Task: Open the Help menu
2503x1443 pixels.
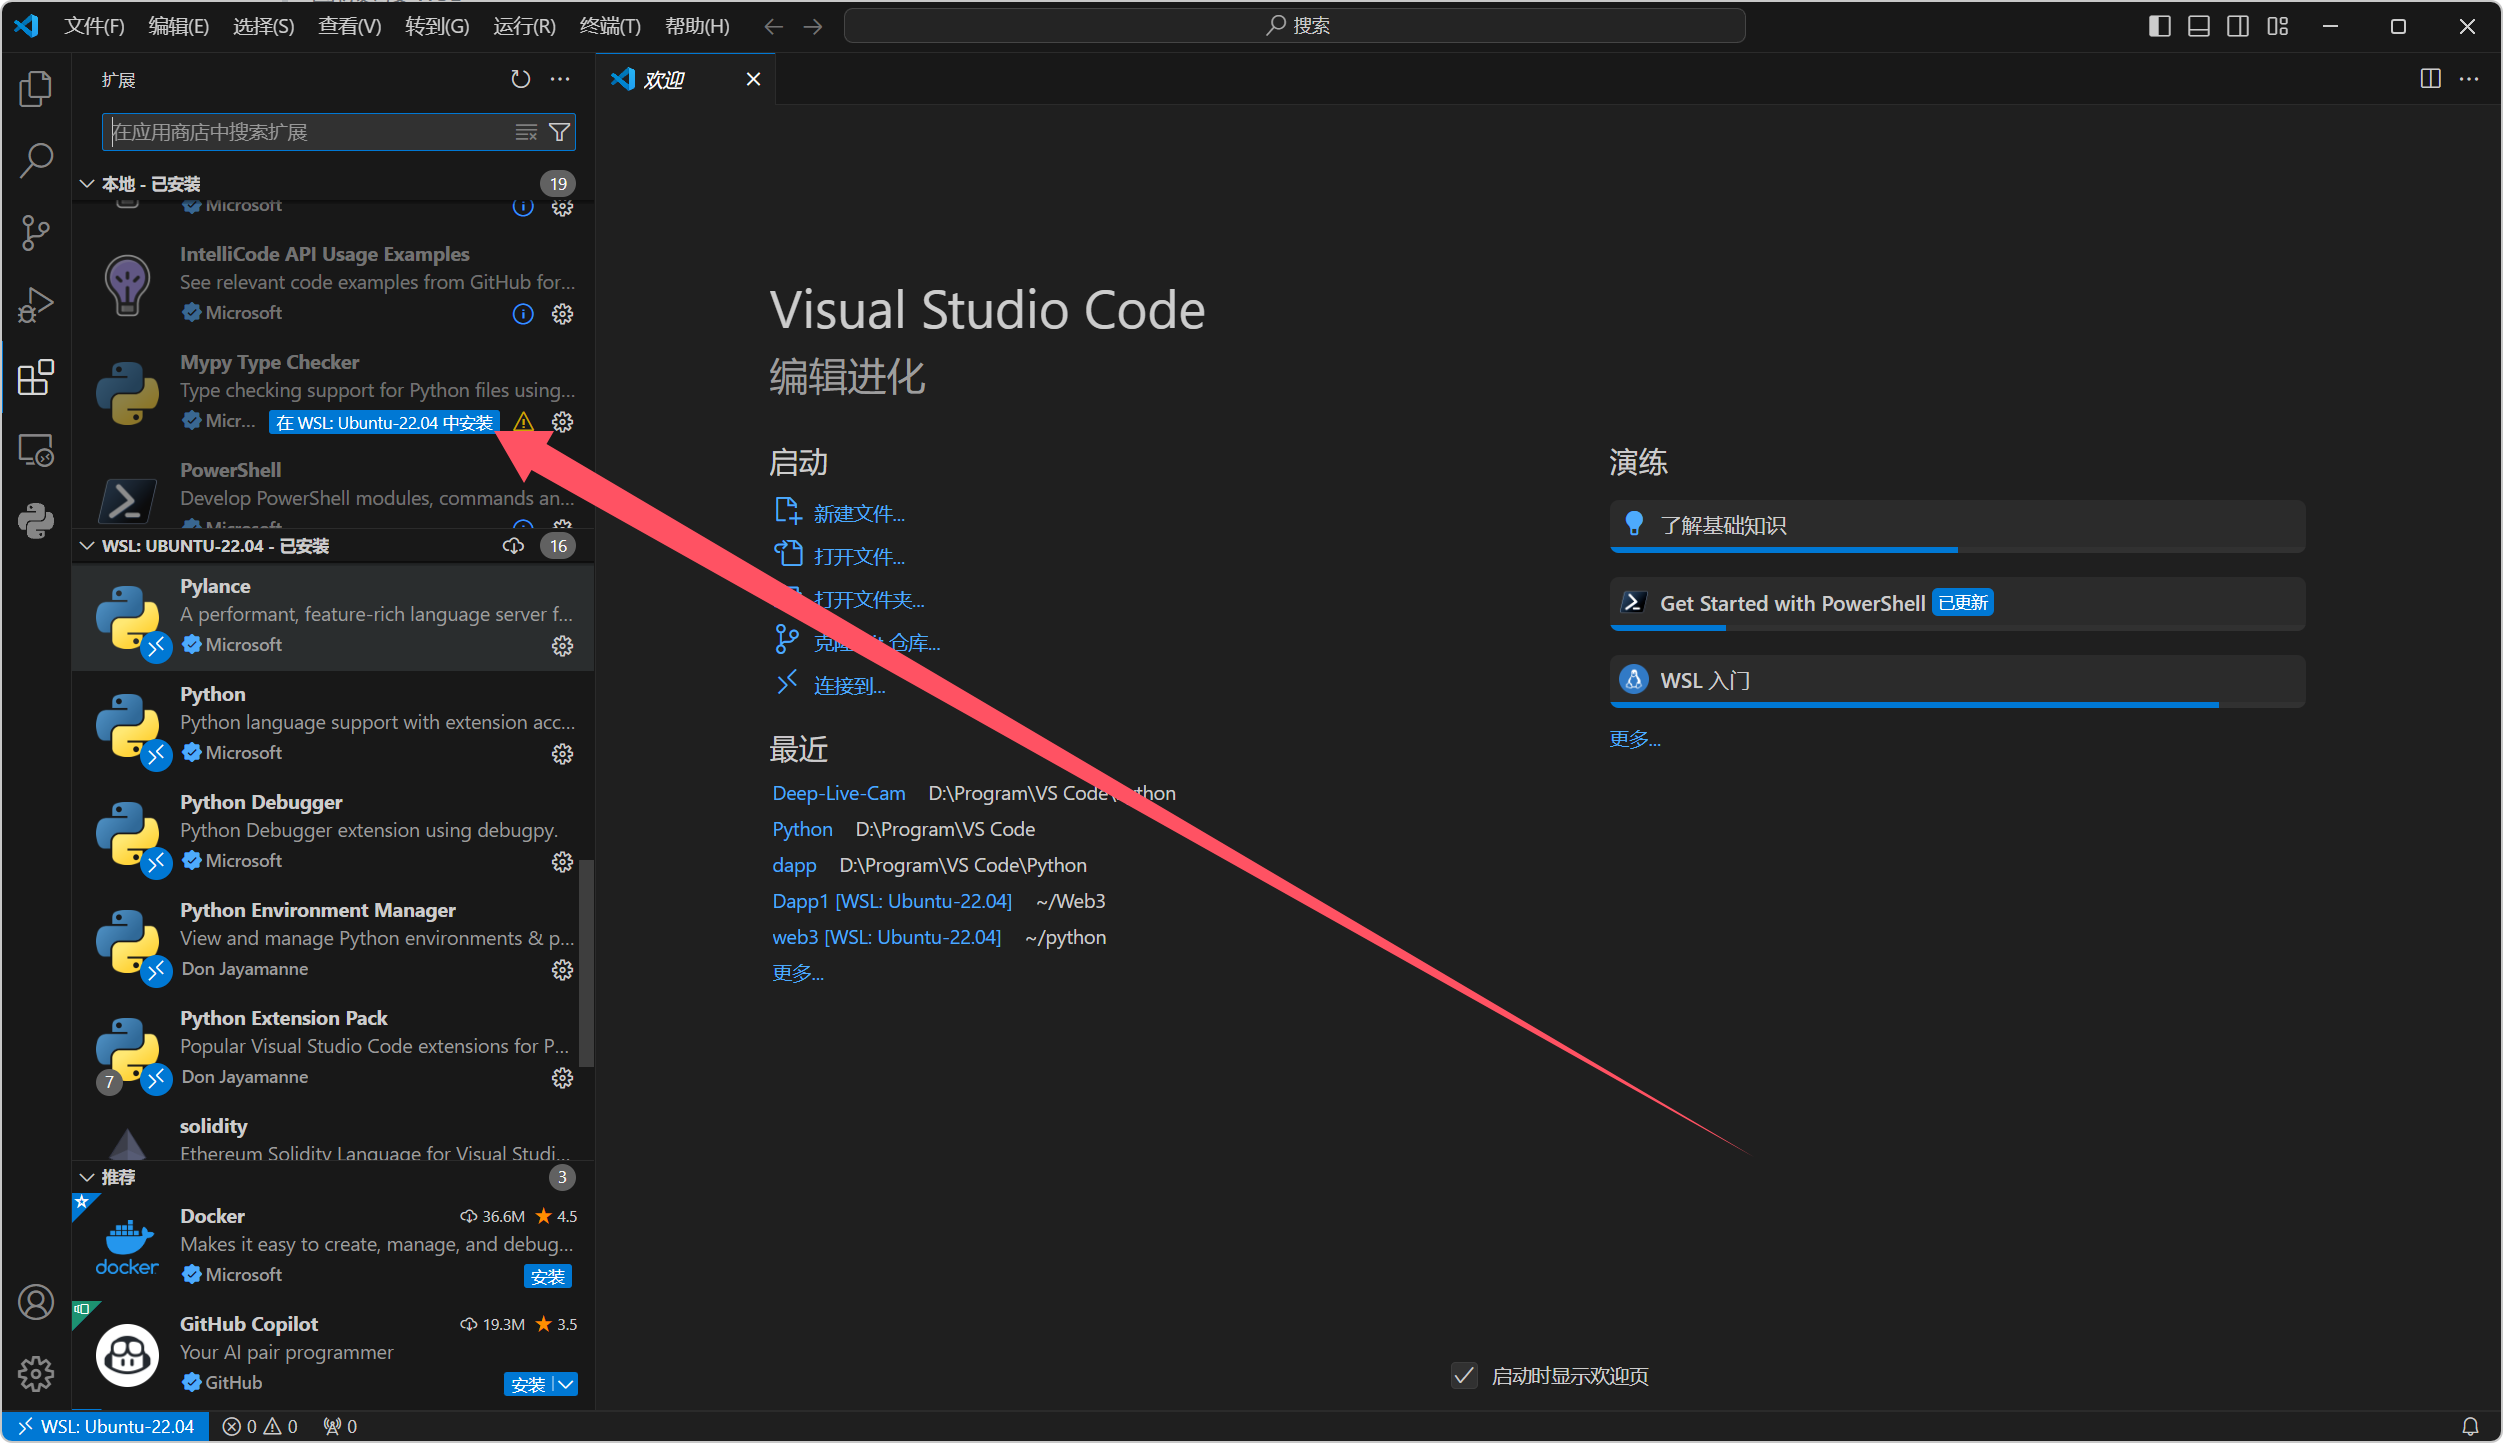Action: pyautogui.click(x=697, y=26)
